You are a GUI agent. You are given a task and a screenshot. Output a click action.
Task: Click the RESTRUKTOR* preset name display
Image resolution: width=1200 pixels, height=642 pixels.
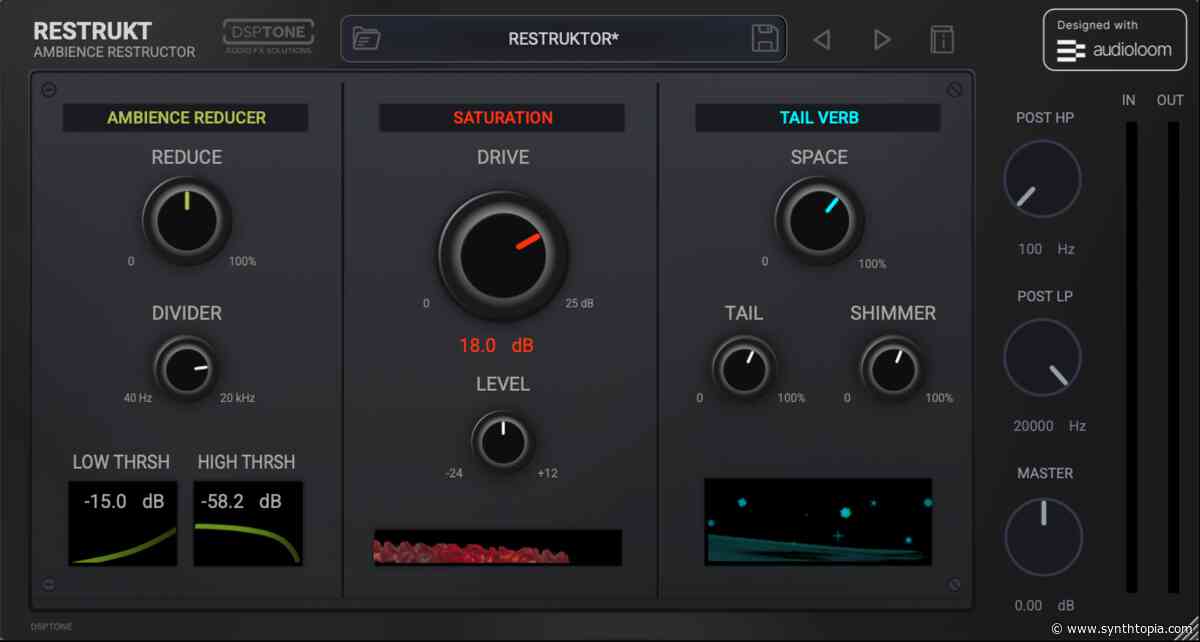pyautogui.click(x=563, y=39)
